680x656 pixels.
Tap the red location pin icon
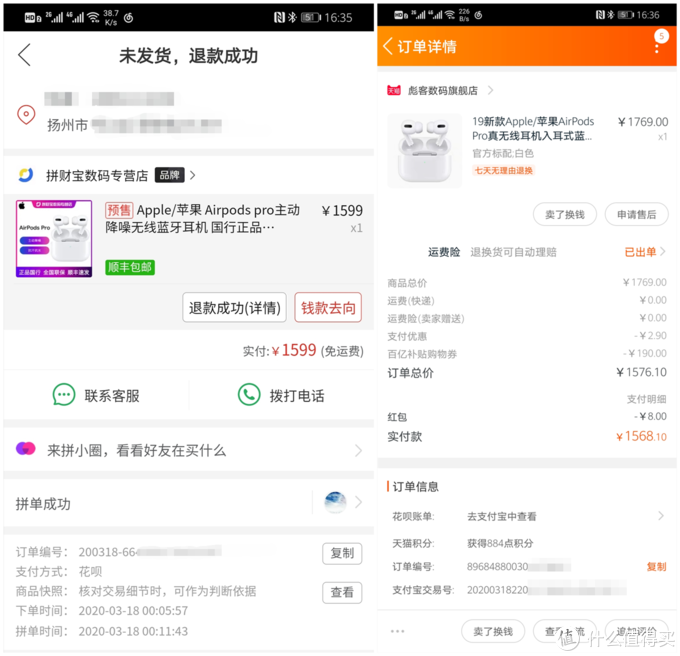click(x=26, y=114)
